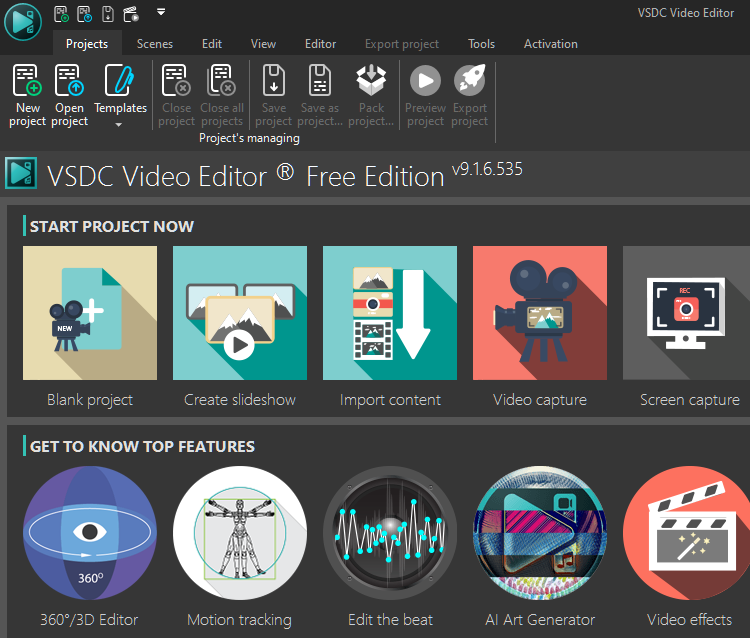Screen dimensions: 750x638
Task: Open the Export project tab
Action: pyautogui.click(x=402, y=44)
